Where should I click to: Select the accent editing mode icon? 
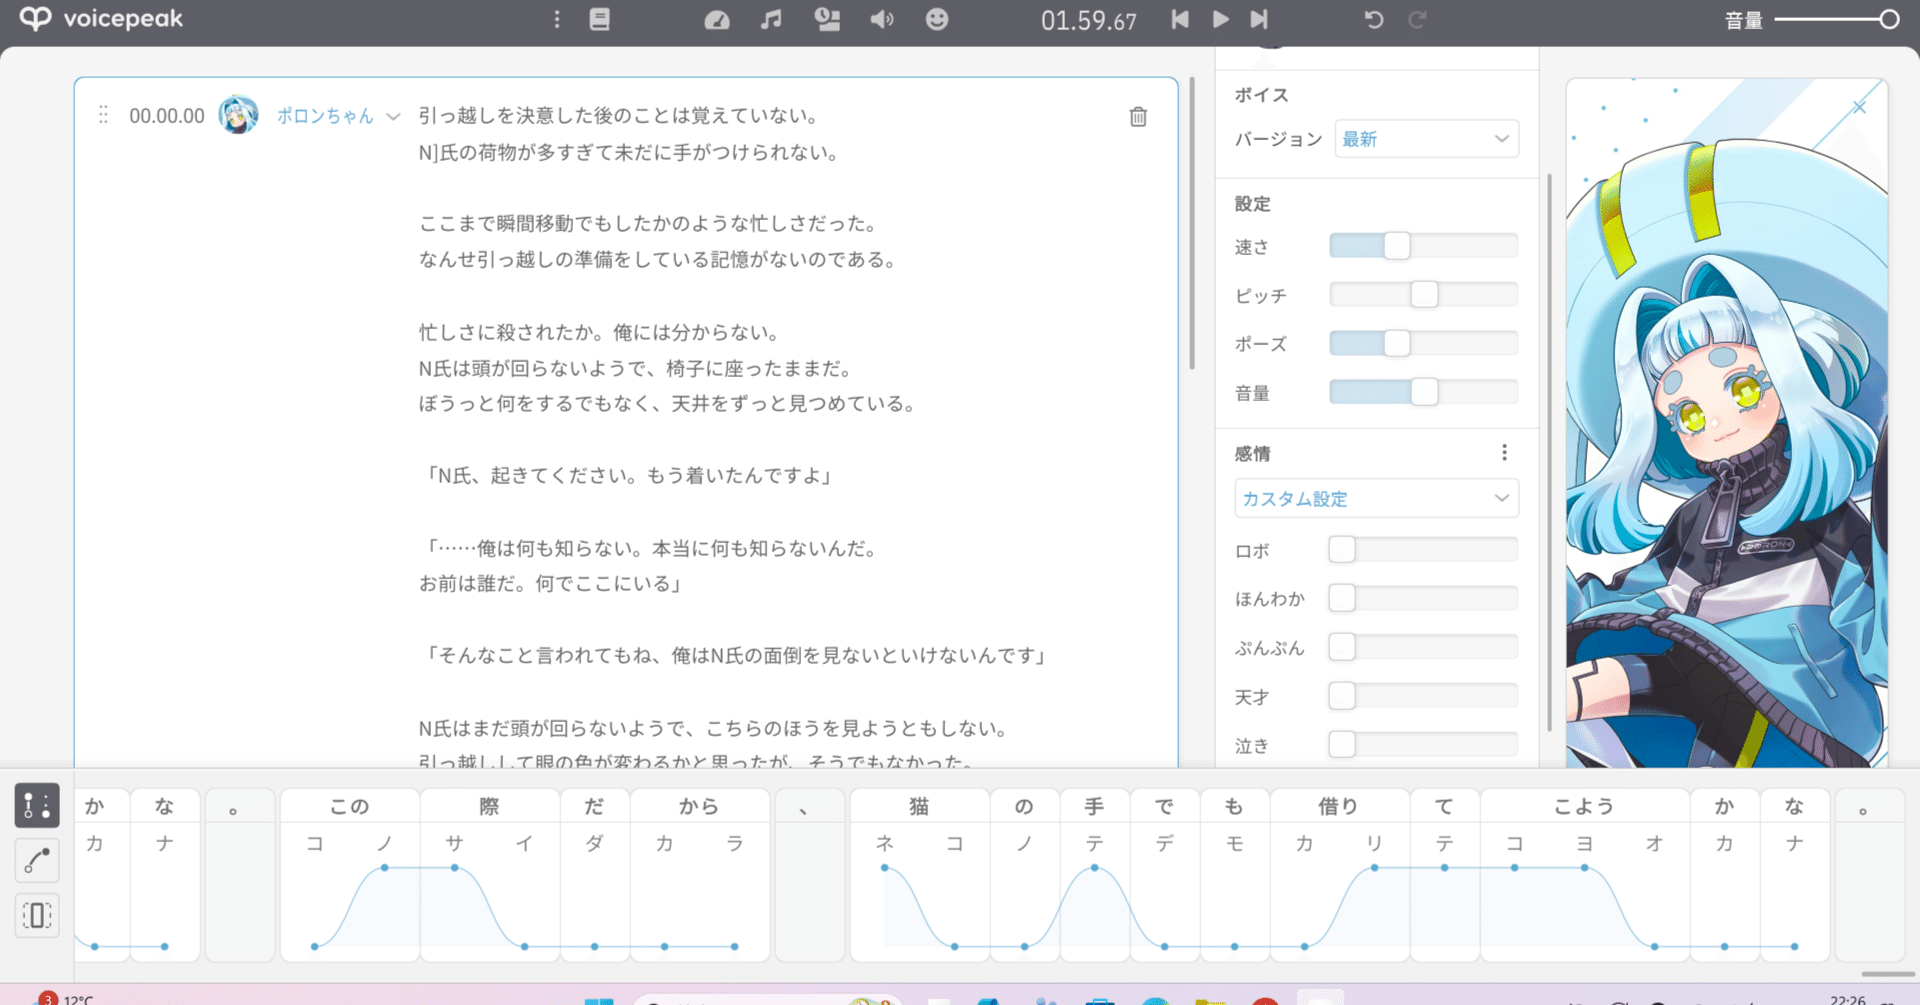point(37,805)
